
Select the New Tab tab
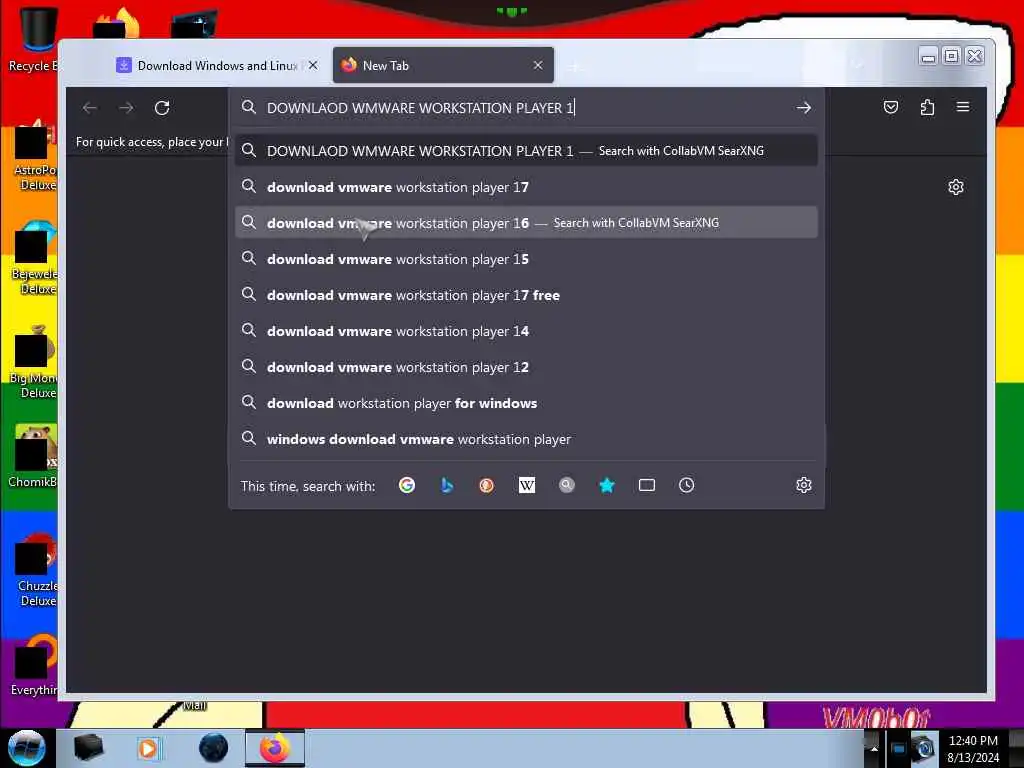[443, 65]
